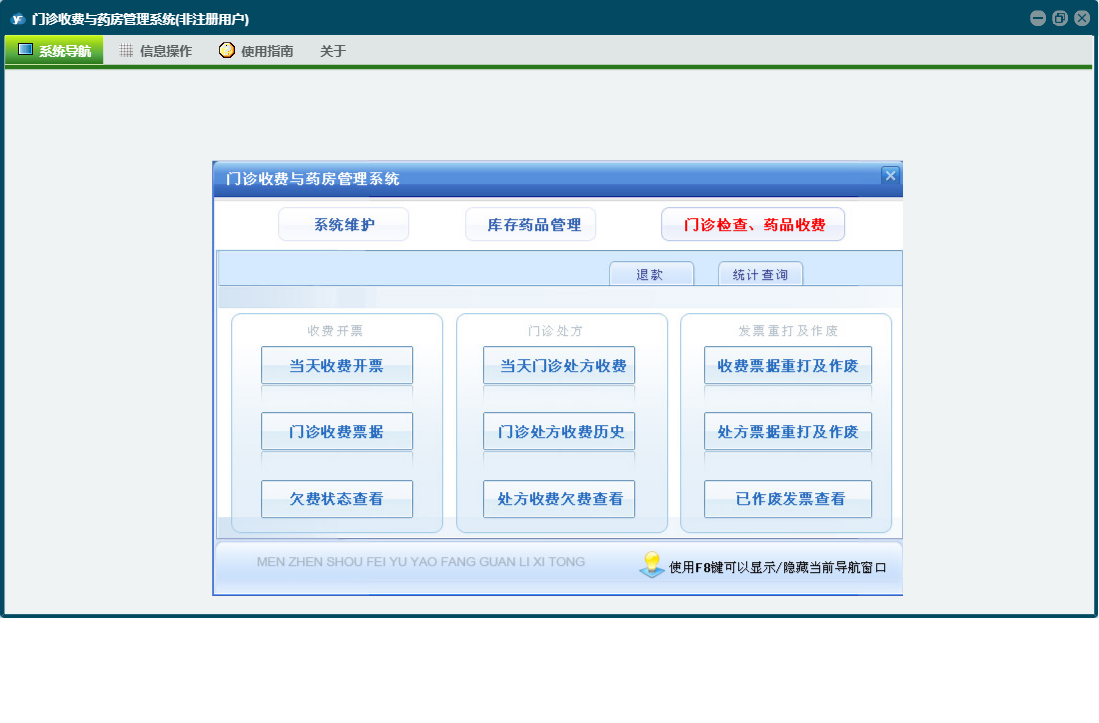Open 门诊处方收费历史

tap(559, 431)
